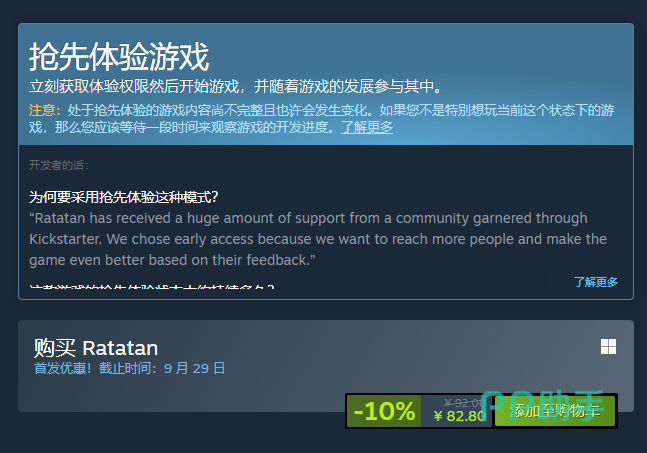Click the orange 注意 warning label
This screenshot has width=647, height=453.
45,110
